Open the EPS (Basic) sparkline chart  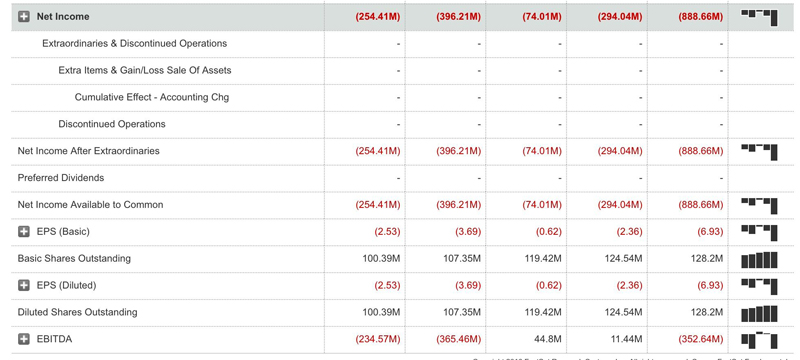pyautogui.click(x=760, y=233)
